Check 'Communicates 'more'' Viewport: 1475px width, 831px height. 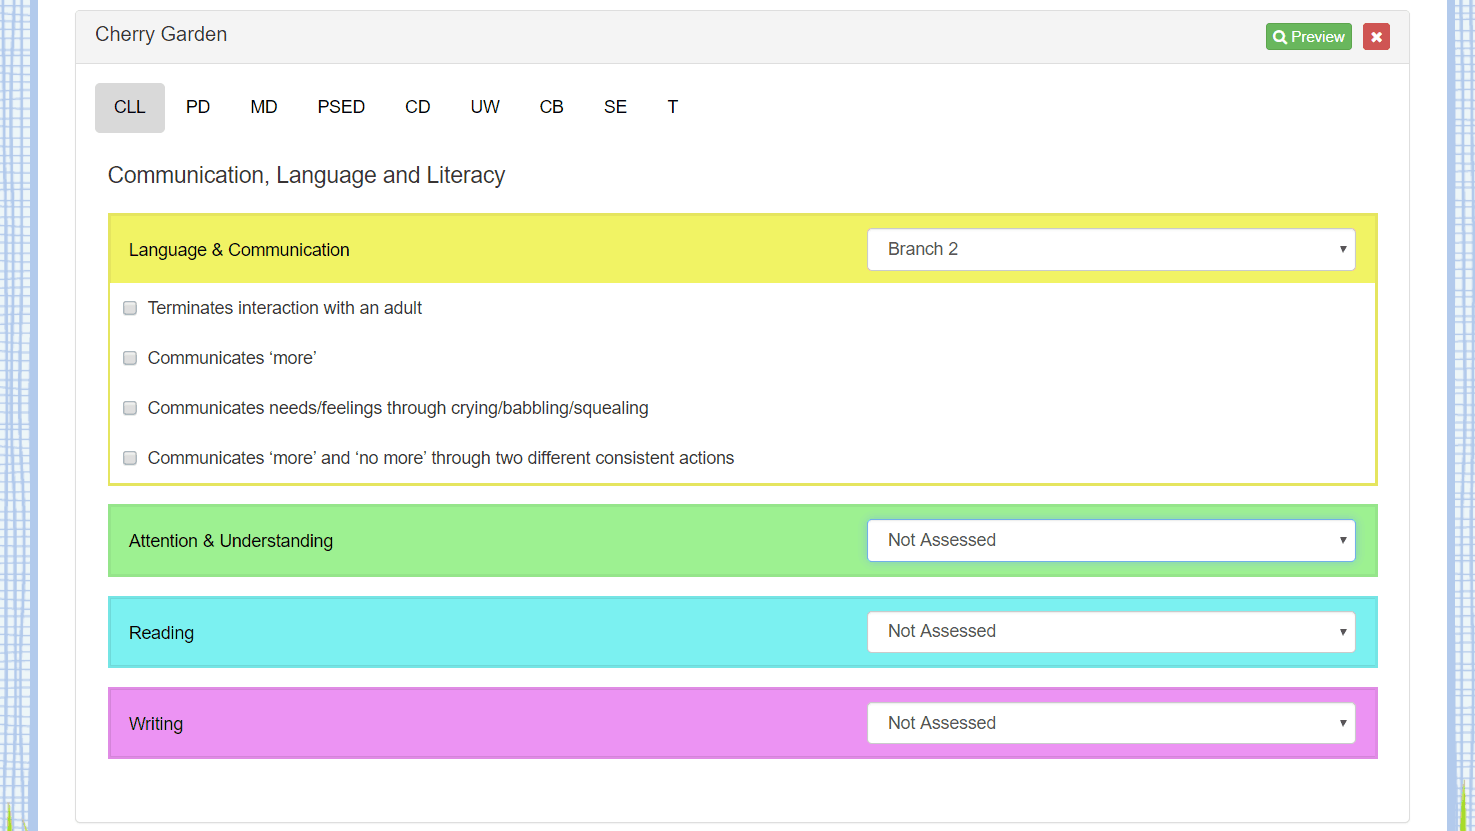pyautogui.click(x=129, y=358)
